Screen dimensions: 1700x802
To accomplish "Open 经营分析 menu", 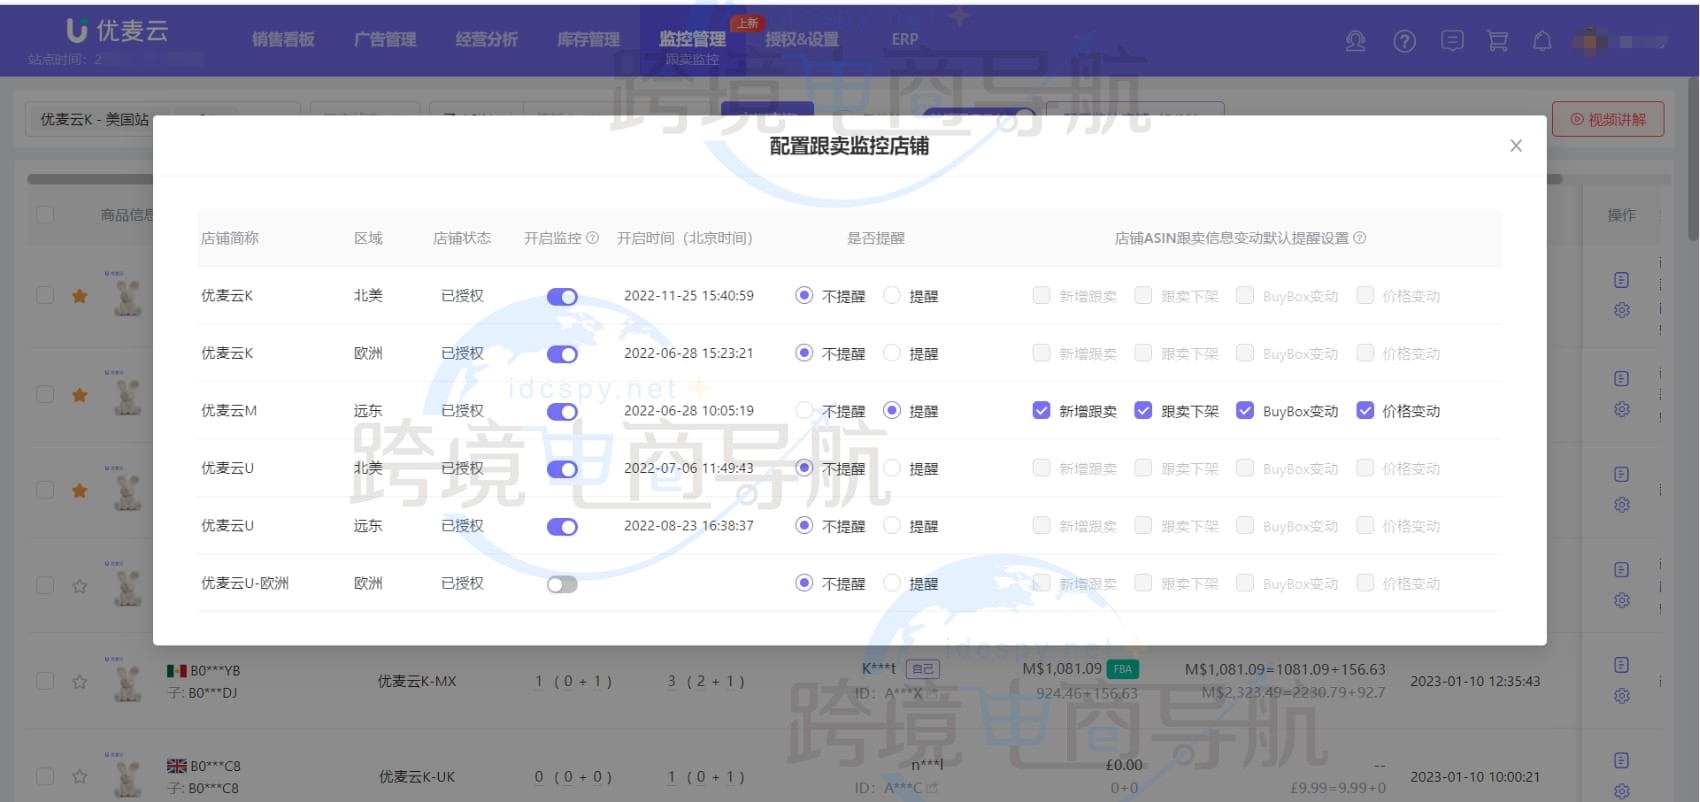I will click(x=487, y=39).
